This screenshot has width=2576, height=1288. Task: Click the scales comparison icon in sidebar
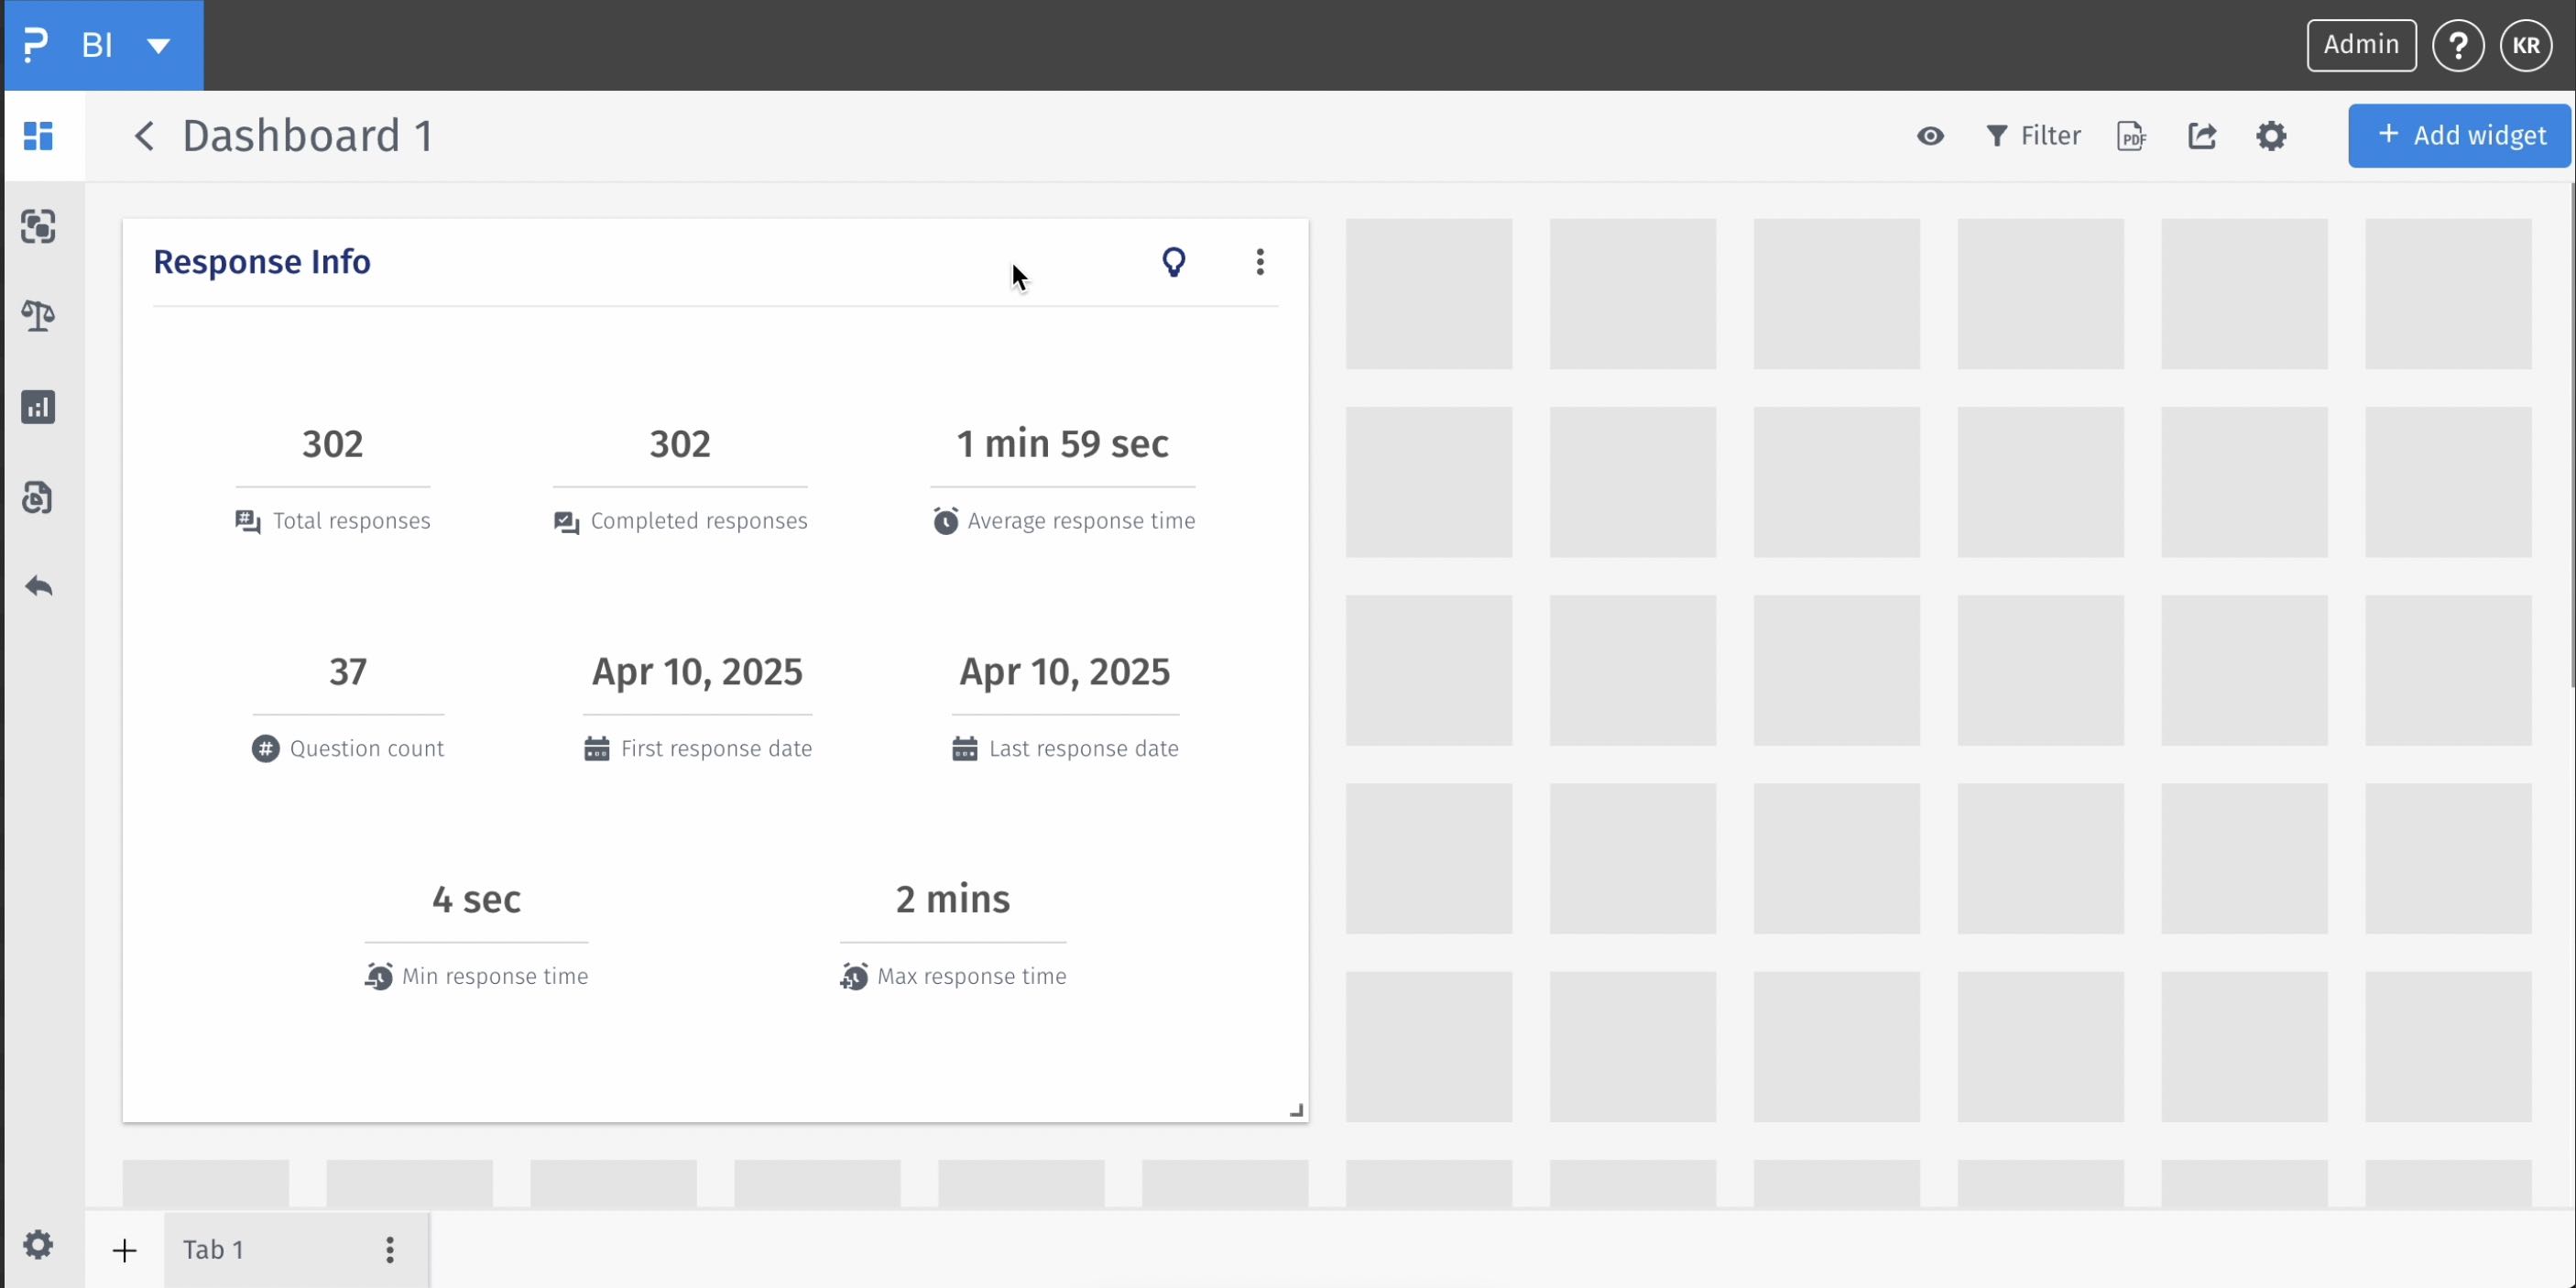pos(38,316)
